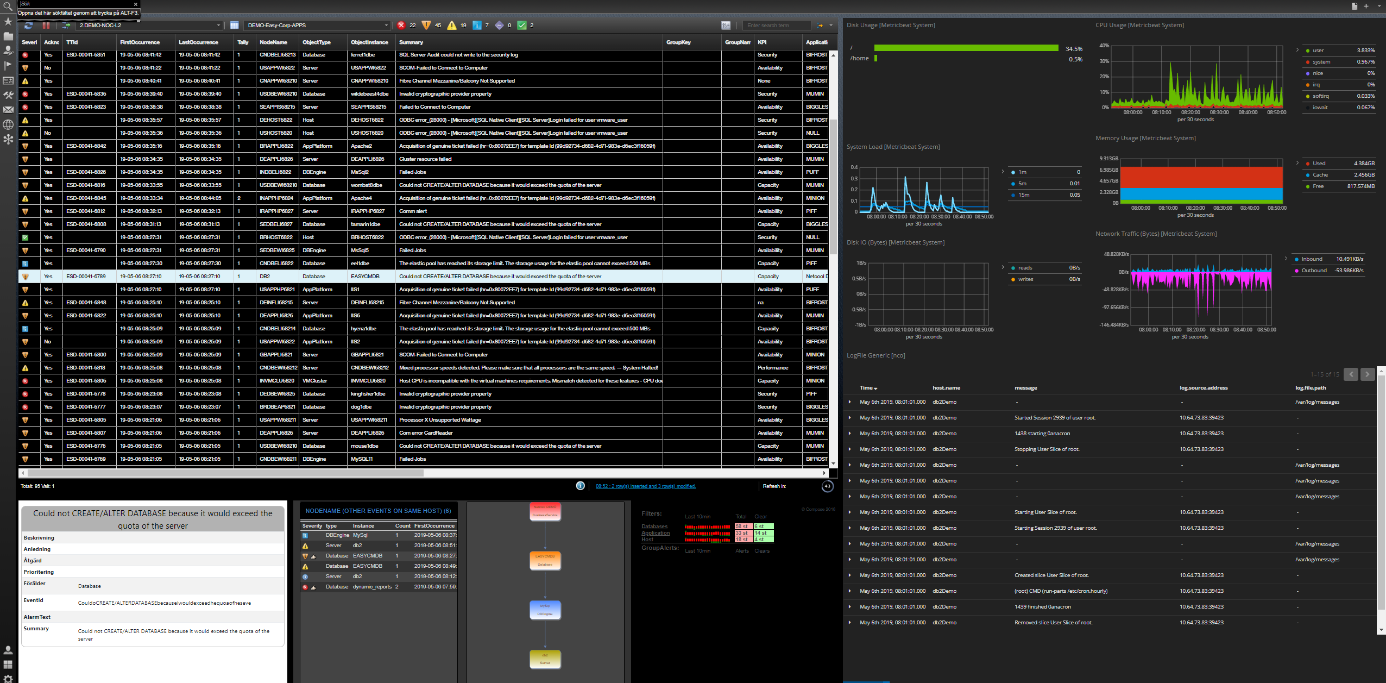This screenshot has width=1386, height=683.
Task: Click the blue info icon in status bar
Action: click(580, 485)
